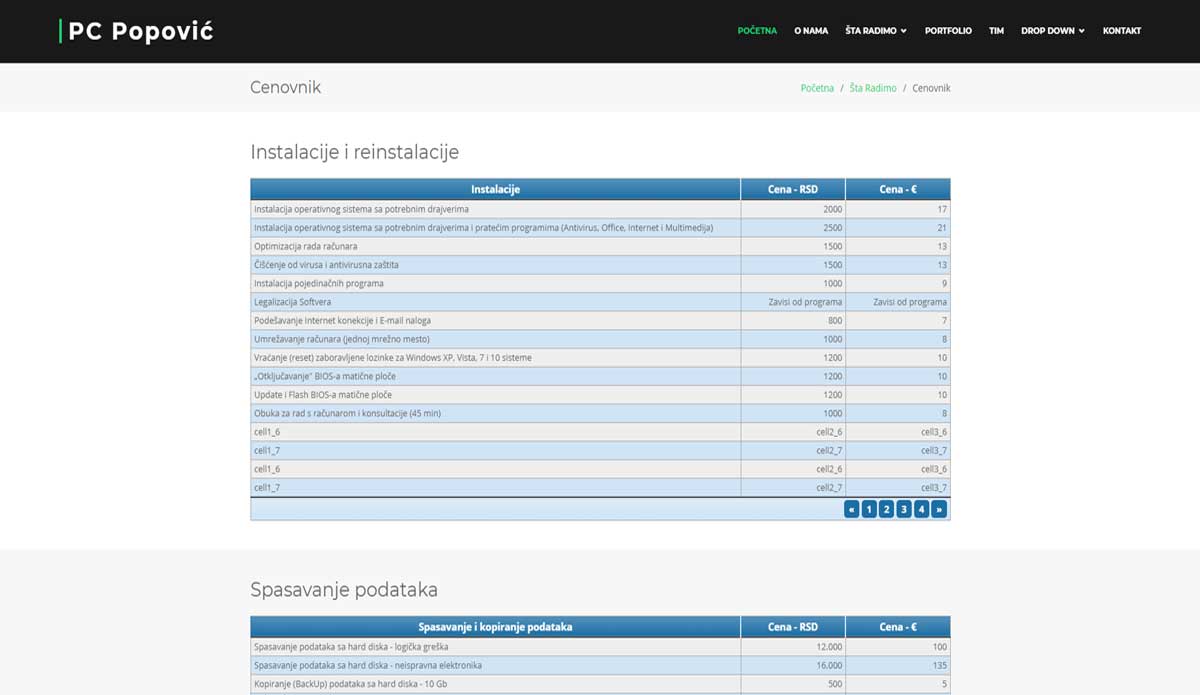This screenshot has height=695, width=1200.
Task: Expand the ŠTA RADIMO dropdown menu
Action: (875, 31)
